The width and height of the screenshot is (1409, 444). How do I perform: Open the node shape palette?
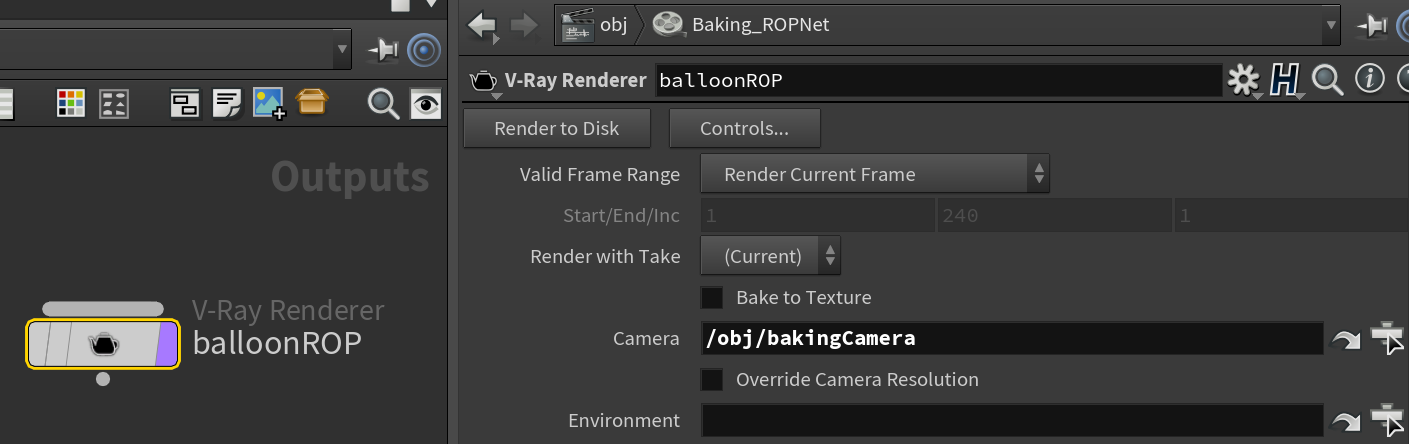(x=115, y=103)
